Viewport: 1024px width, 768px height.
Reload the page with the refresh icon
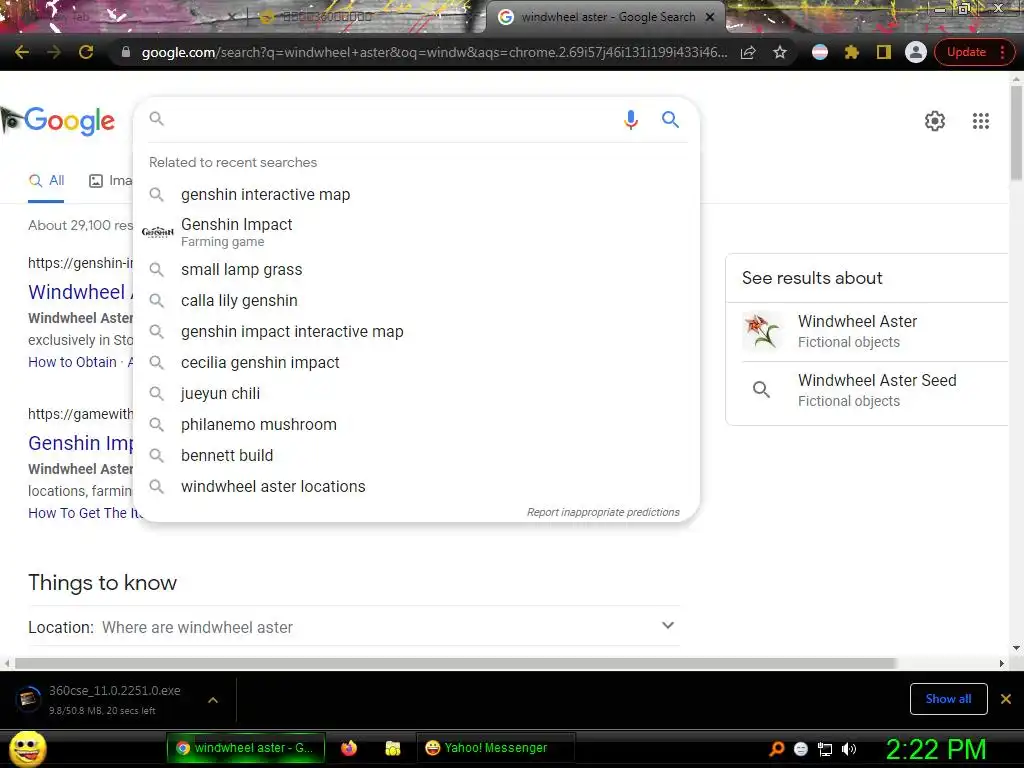pos(86,52)
